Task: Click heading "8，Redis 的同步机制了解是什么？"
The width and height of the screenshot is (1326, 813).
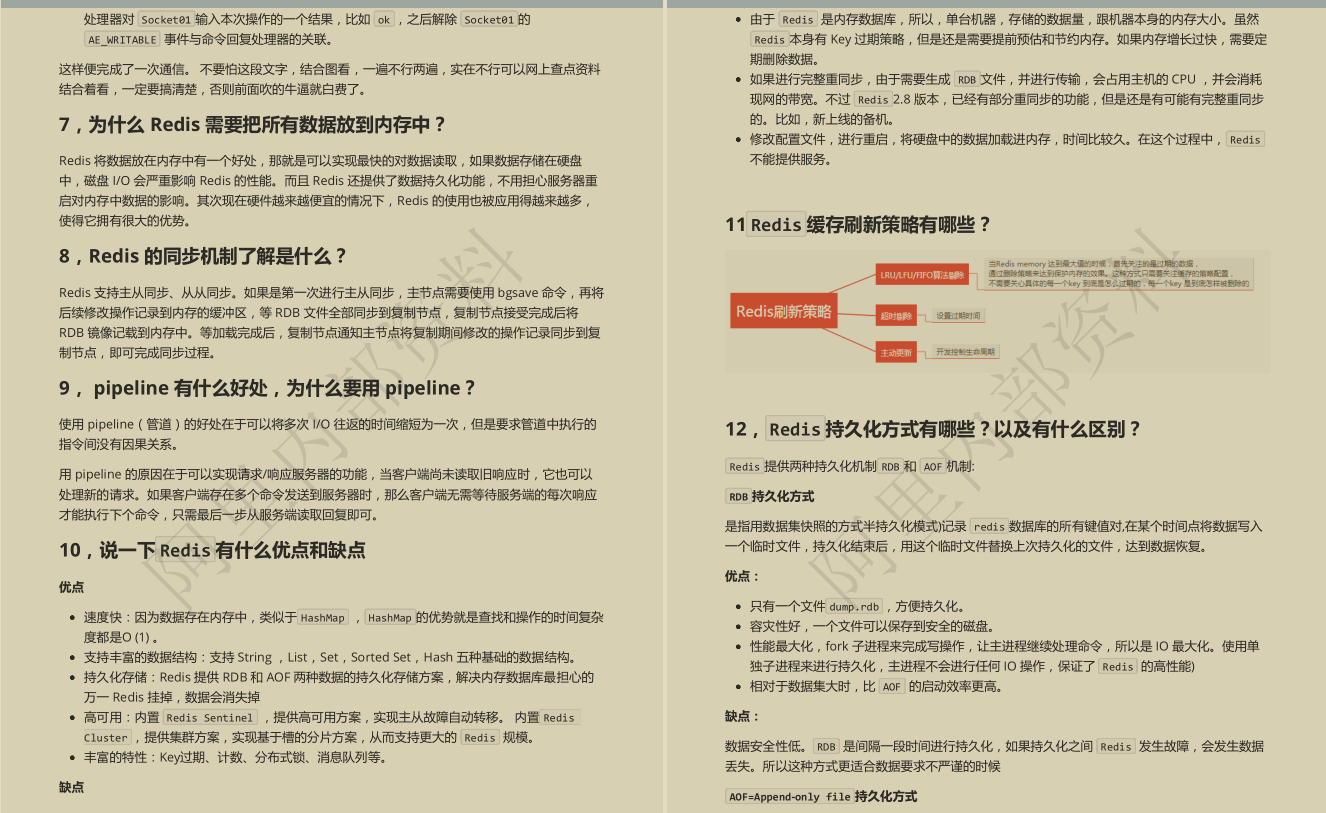Action: 203,256
